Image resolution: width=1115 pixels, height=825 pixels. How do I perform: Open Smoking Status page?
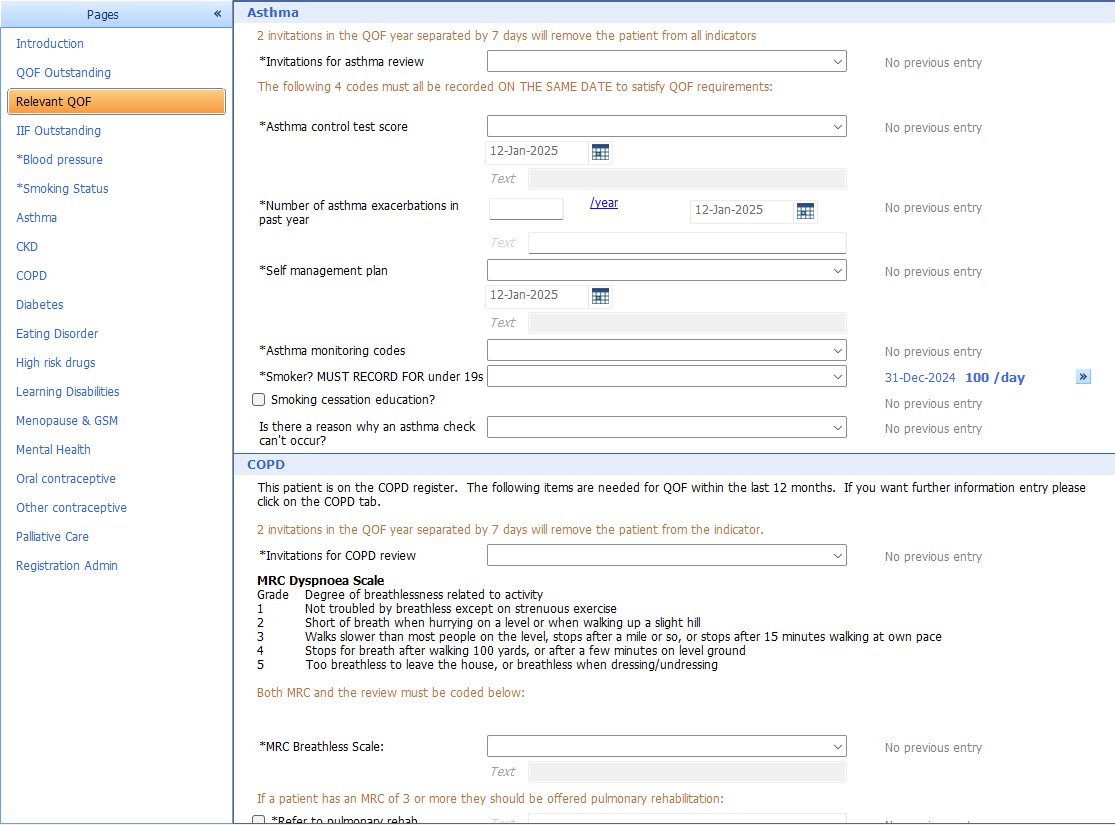click(x=62, y=188)
